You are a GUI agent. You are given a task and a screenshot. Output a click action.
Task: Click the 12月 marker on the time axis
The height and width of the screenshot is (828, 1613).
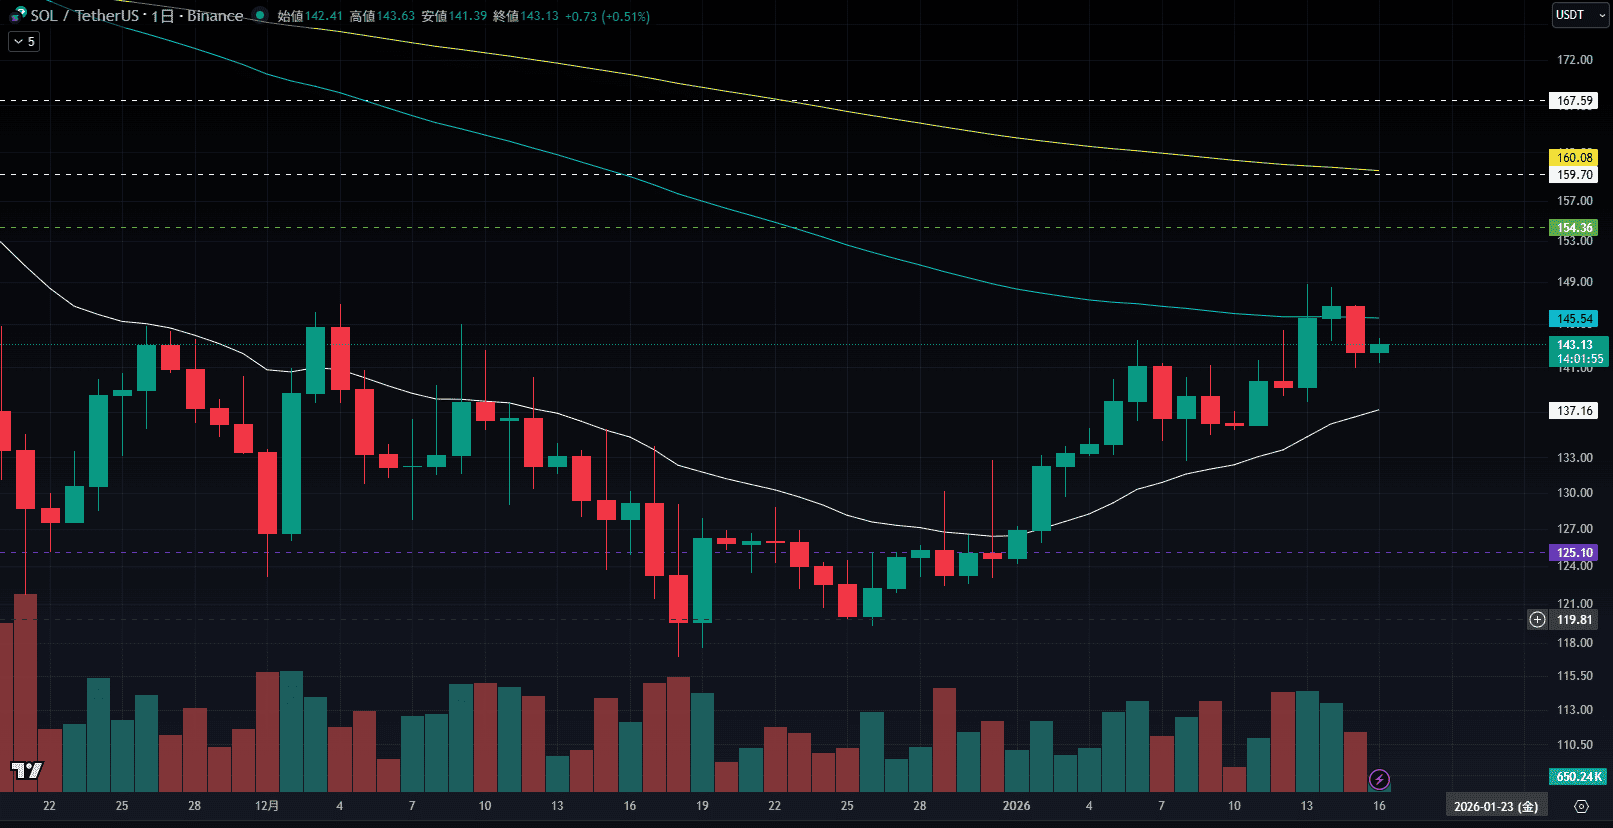[267, 806]
